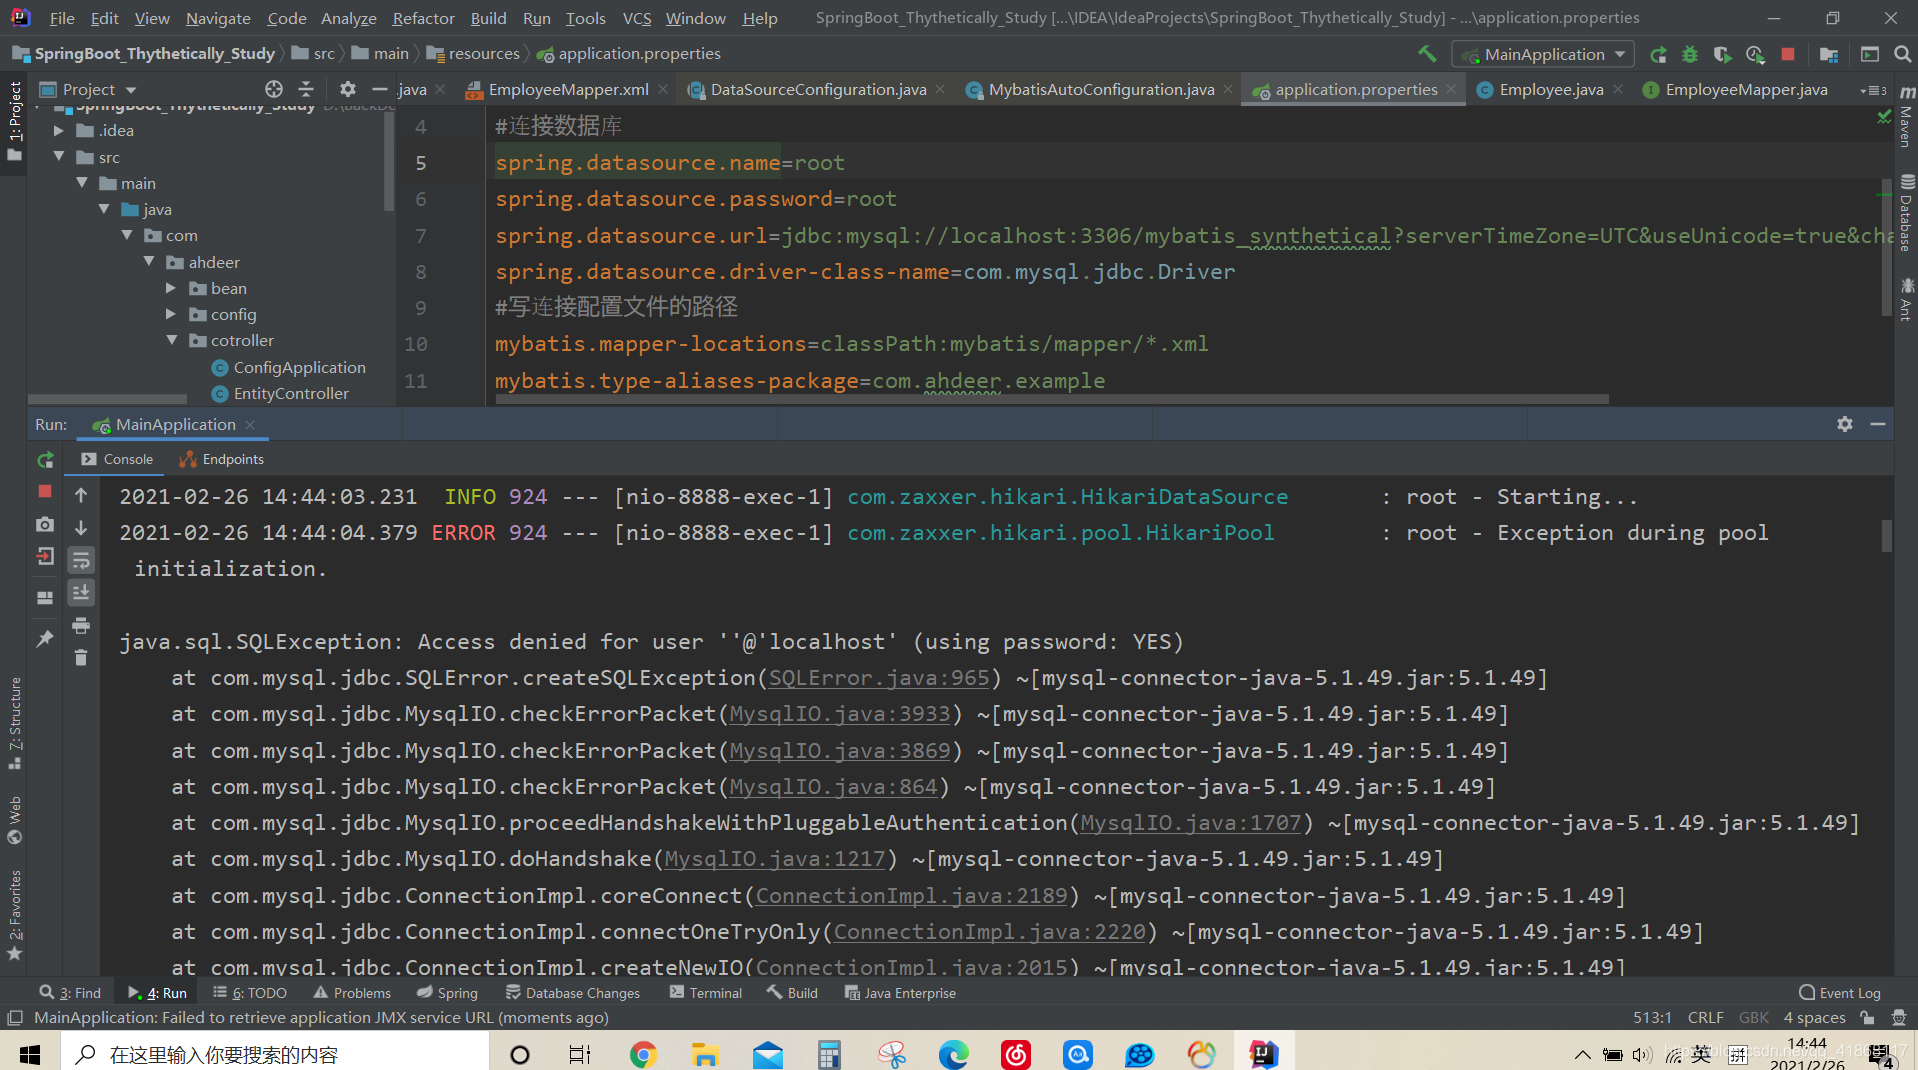This screenshot has width=1918, height=1070.
Task: Minimize the Run panel with hide icon
Action: [x=1878, y=424]
